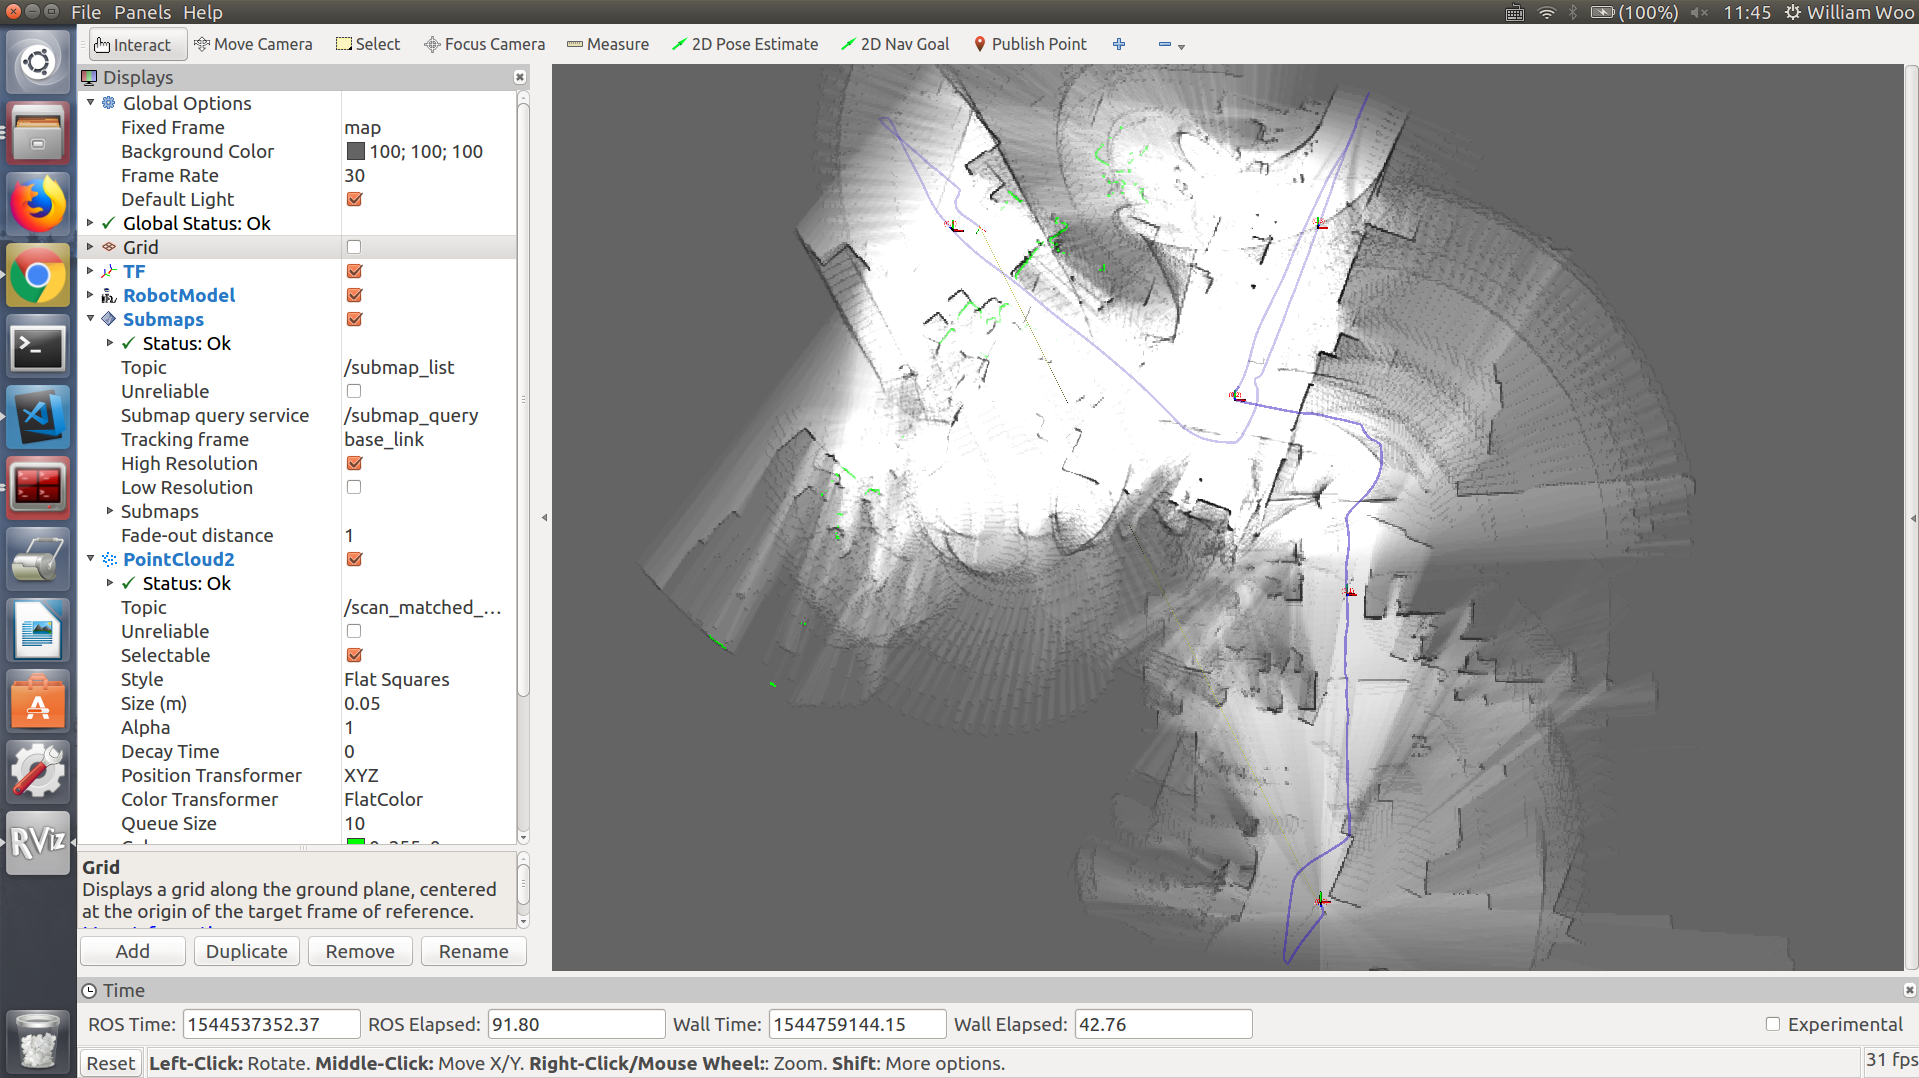
Task: Choose the Focus Camera tool
Action: (x=484, y=44)
